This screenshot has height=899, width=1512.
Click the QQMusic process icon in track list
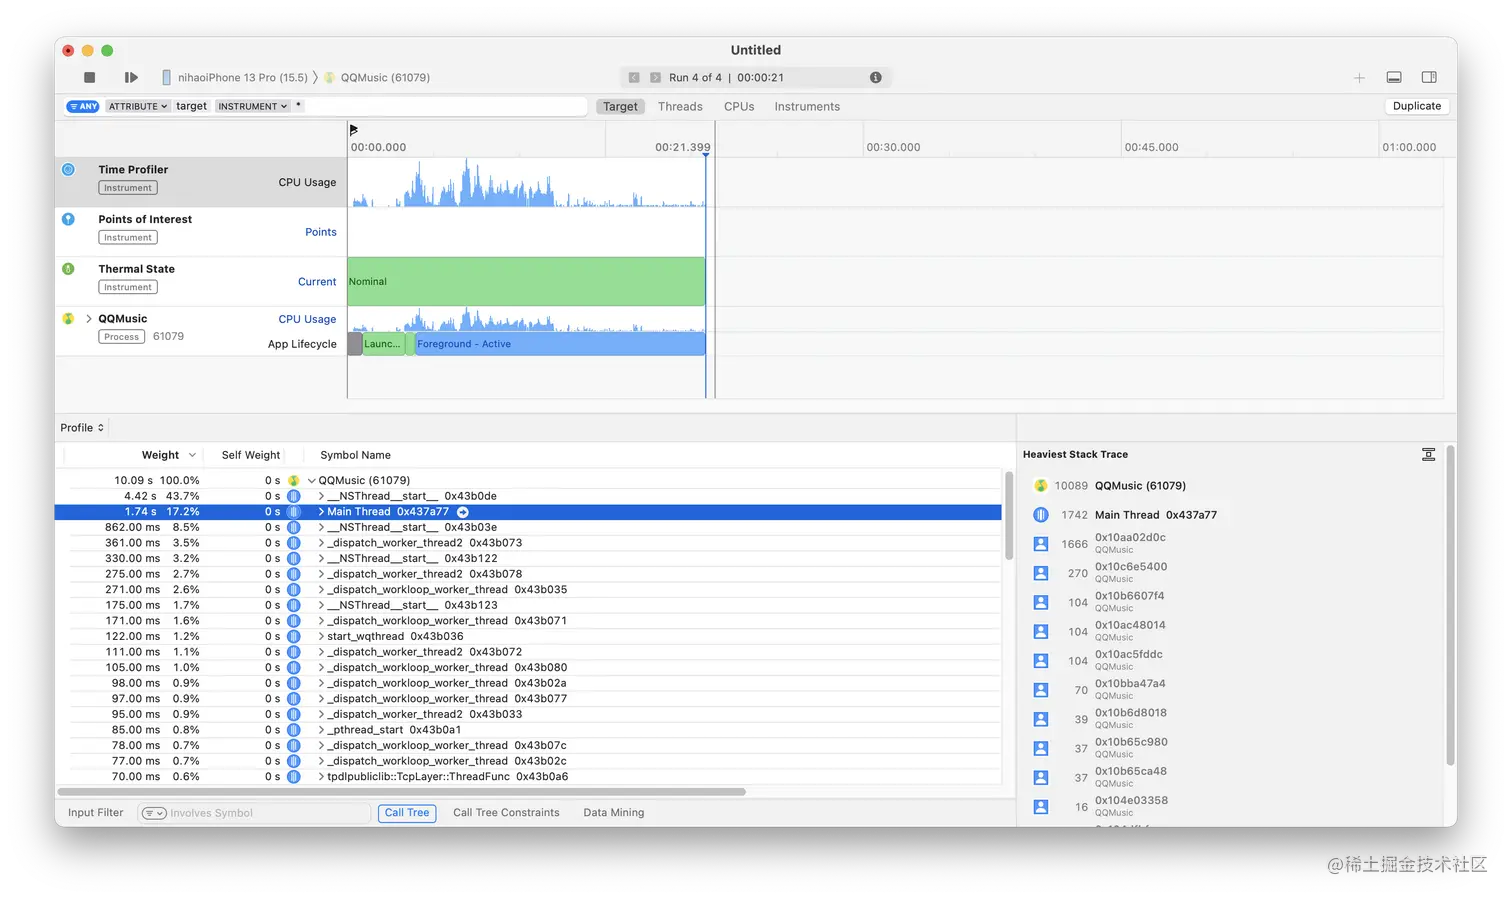click(68, 319)
